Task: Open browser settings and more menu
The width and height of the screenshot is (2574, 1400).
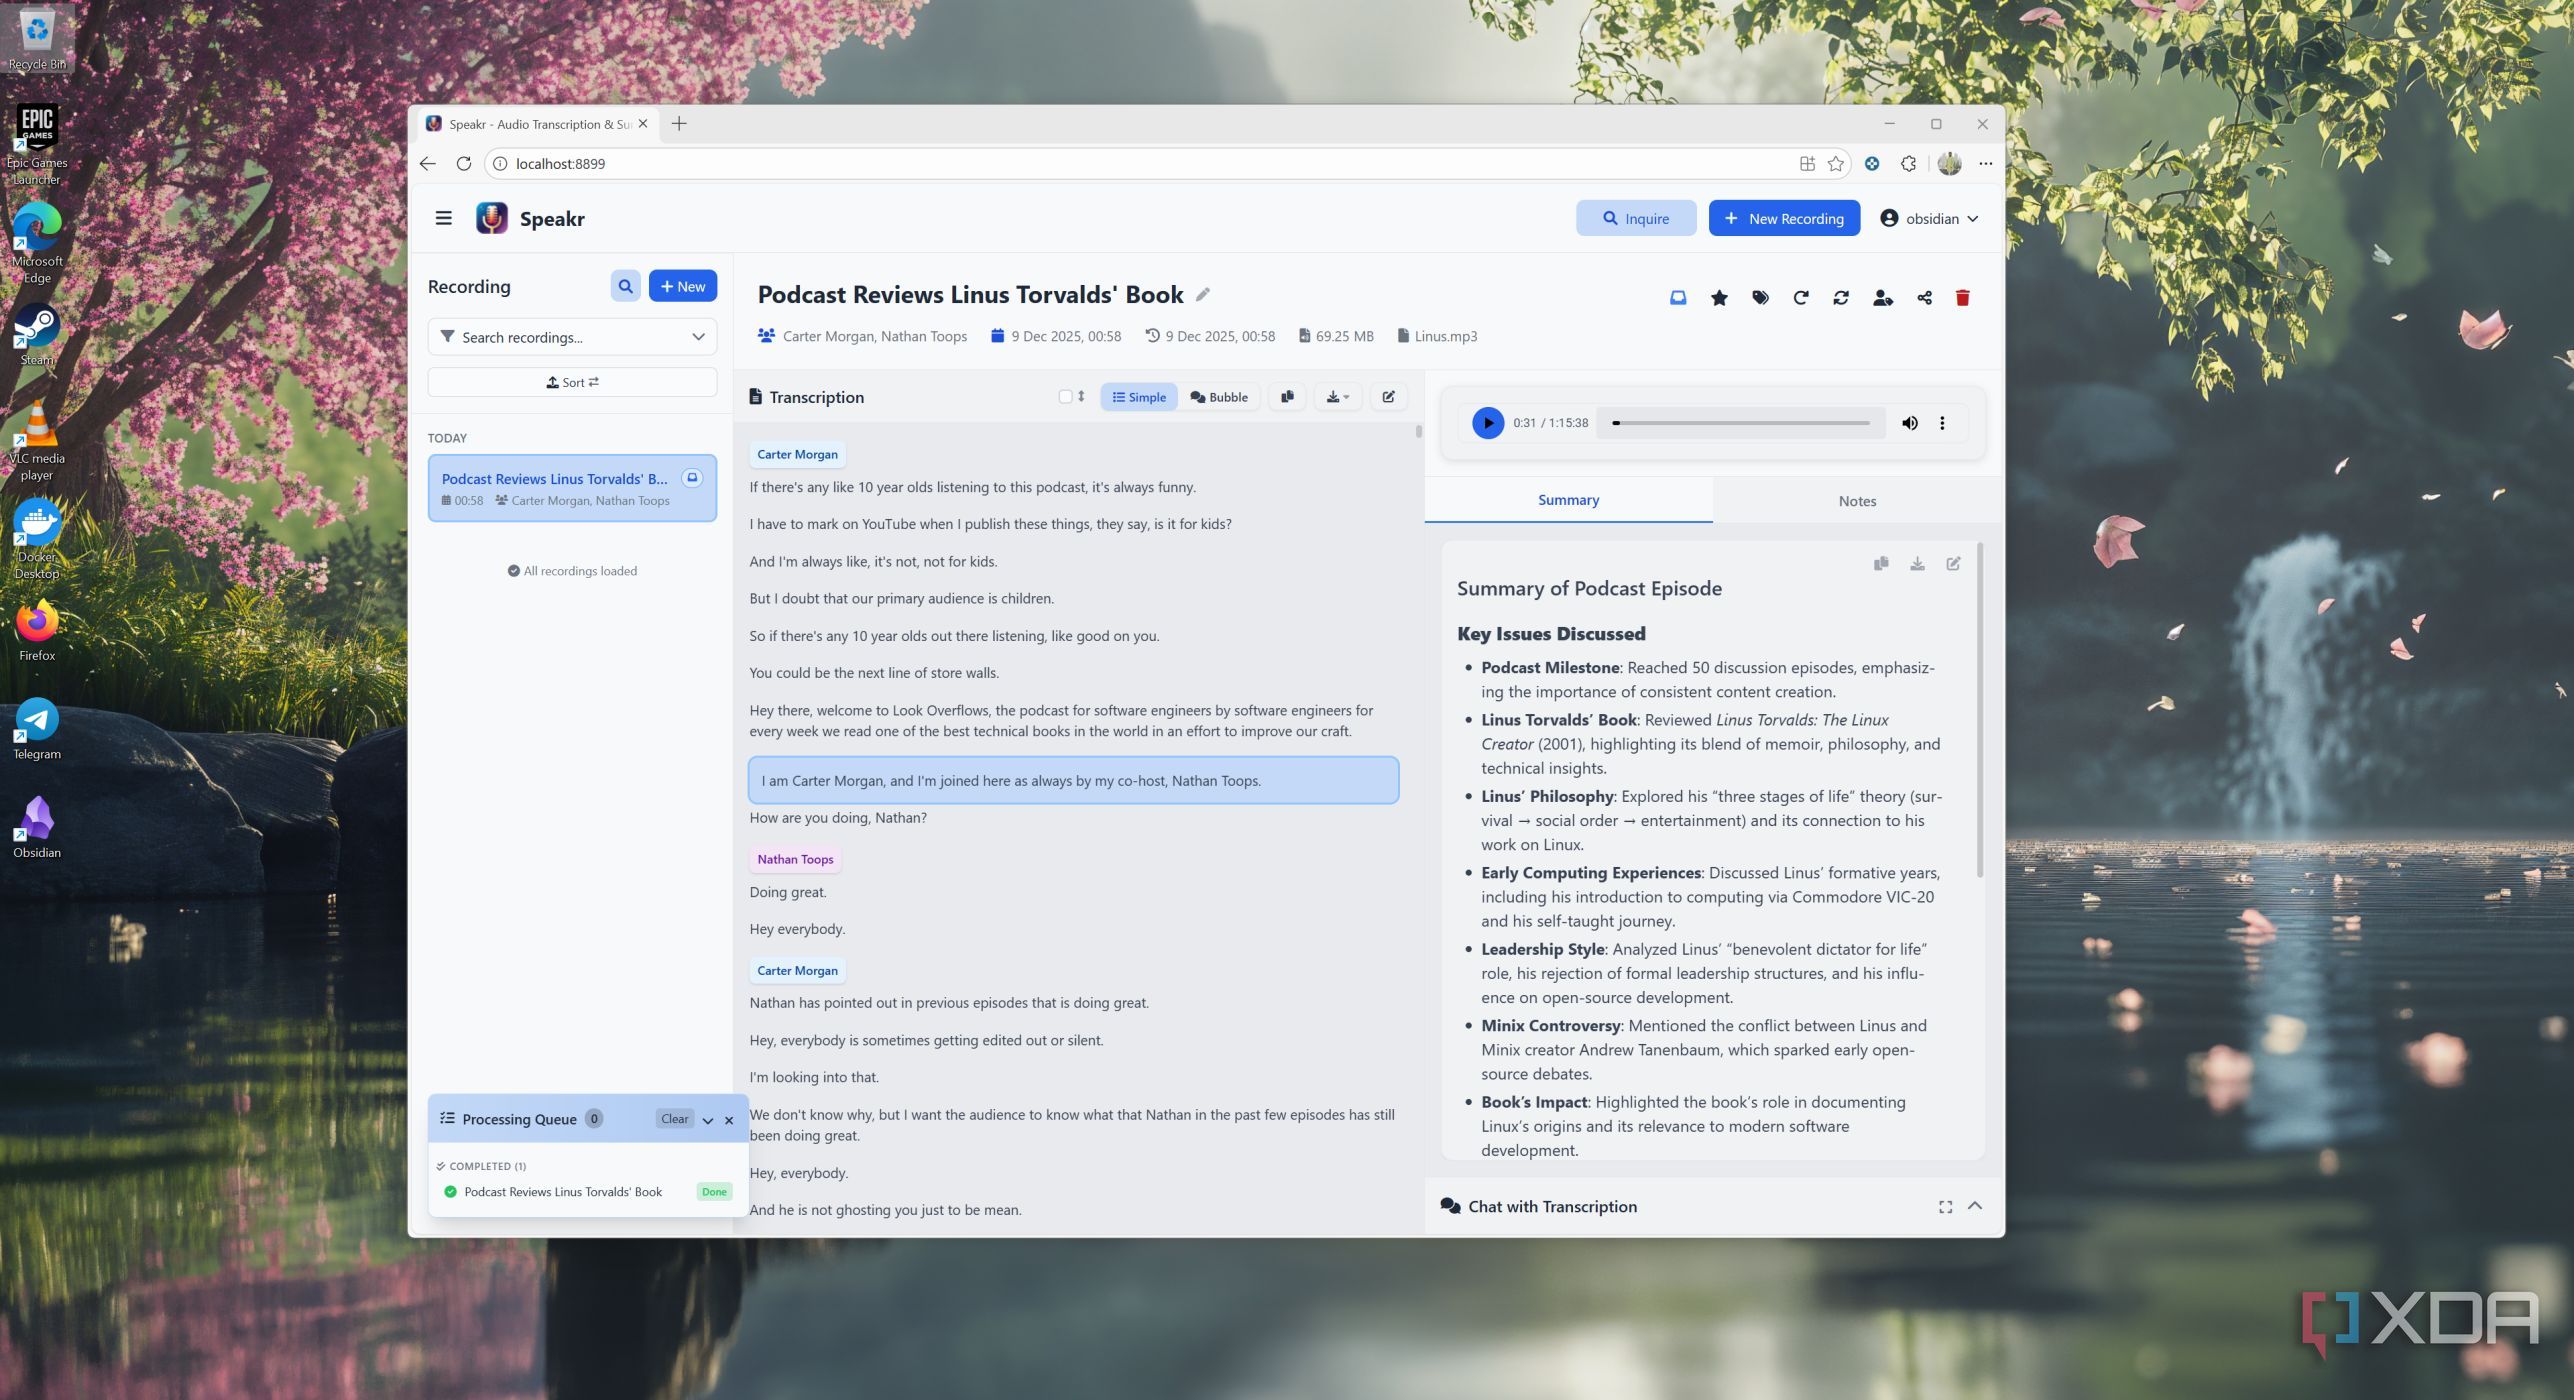Action: 1985,164
